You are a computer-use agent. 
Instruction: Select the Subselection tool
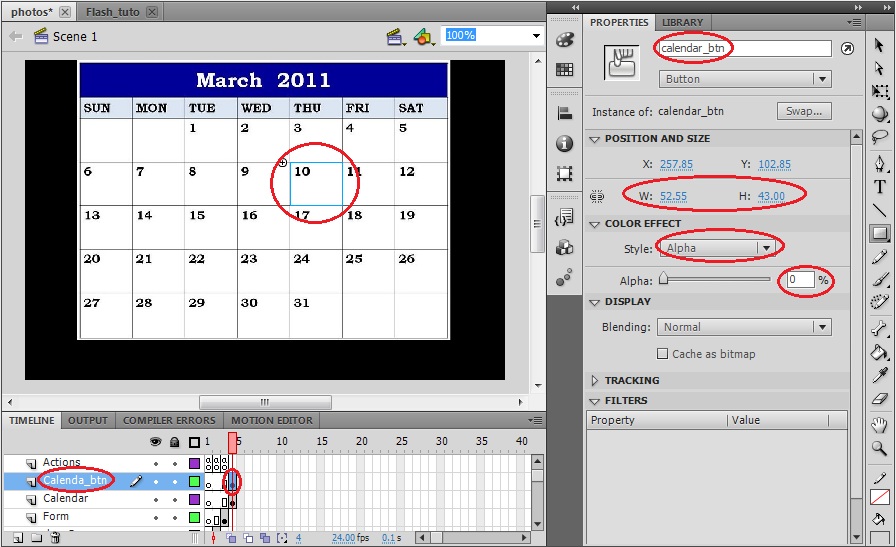point(879,68)
